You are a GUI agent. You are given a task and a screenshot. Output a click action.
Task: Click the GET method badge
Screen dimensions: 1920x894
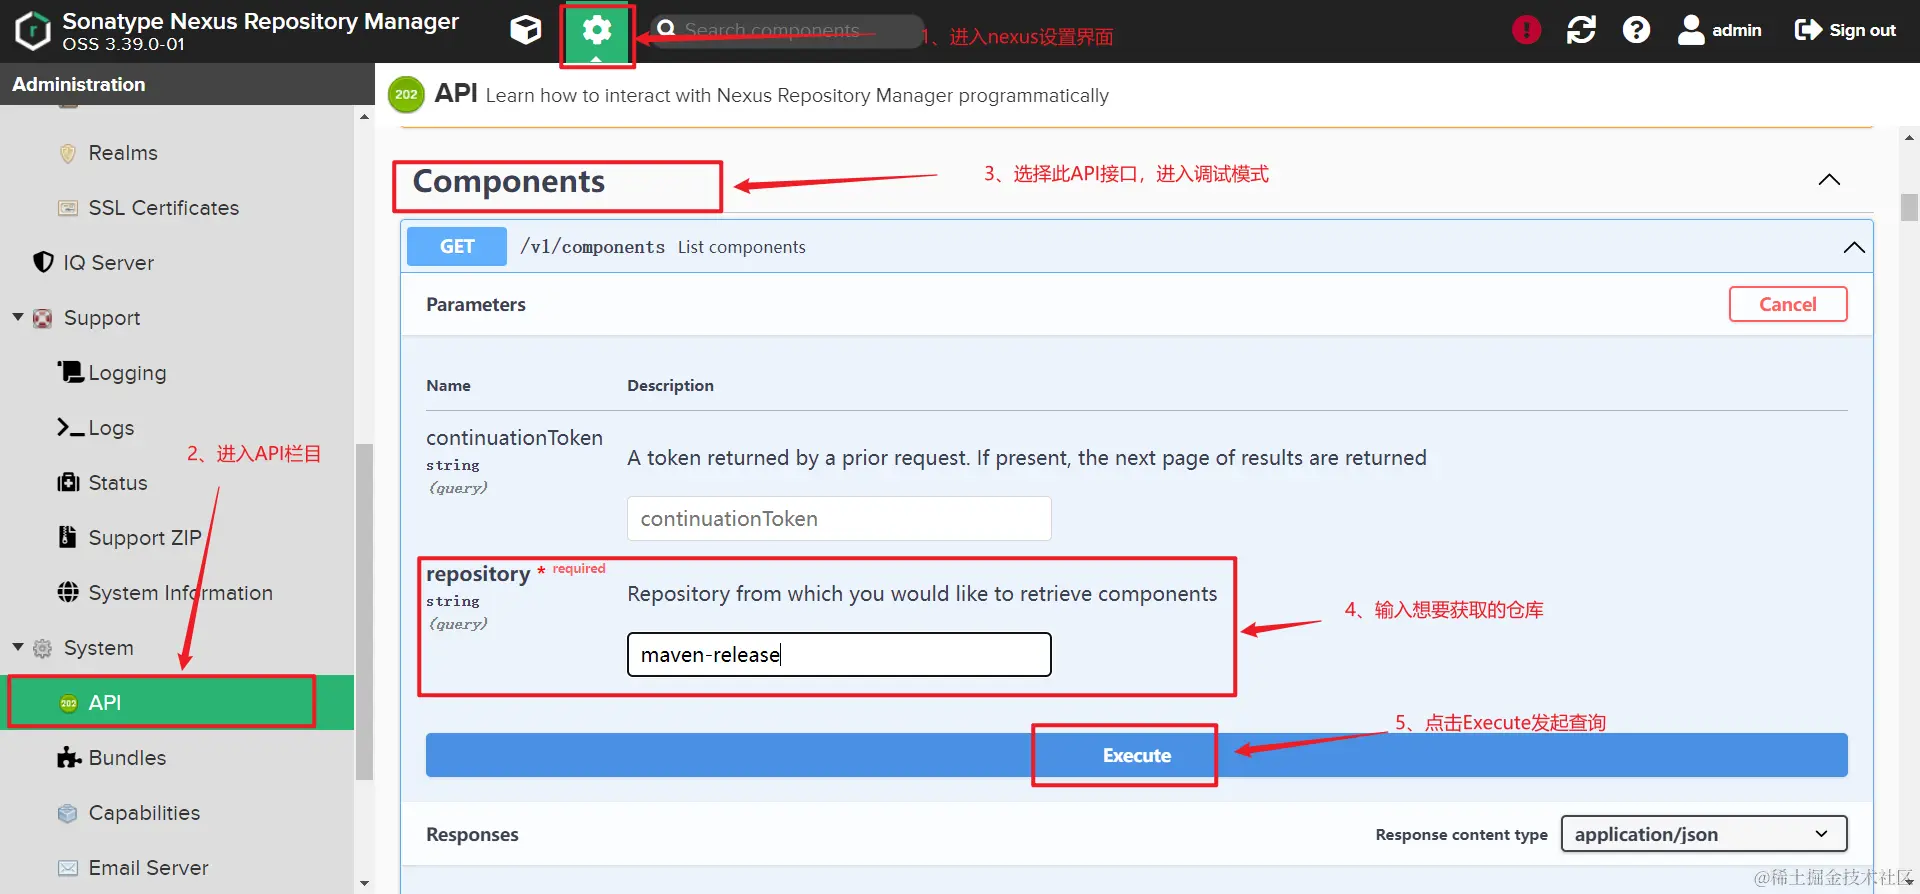pyautogui.click(x=457, y=246)
